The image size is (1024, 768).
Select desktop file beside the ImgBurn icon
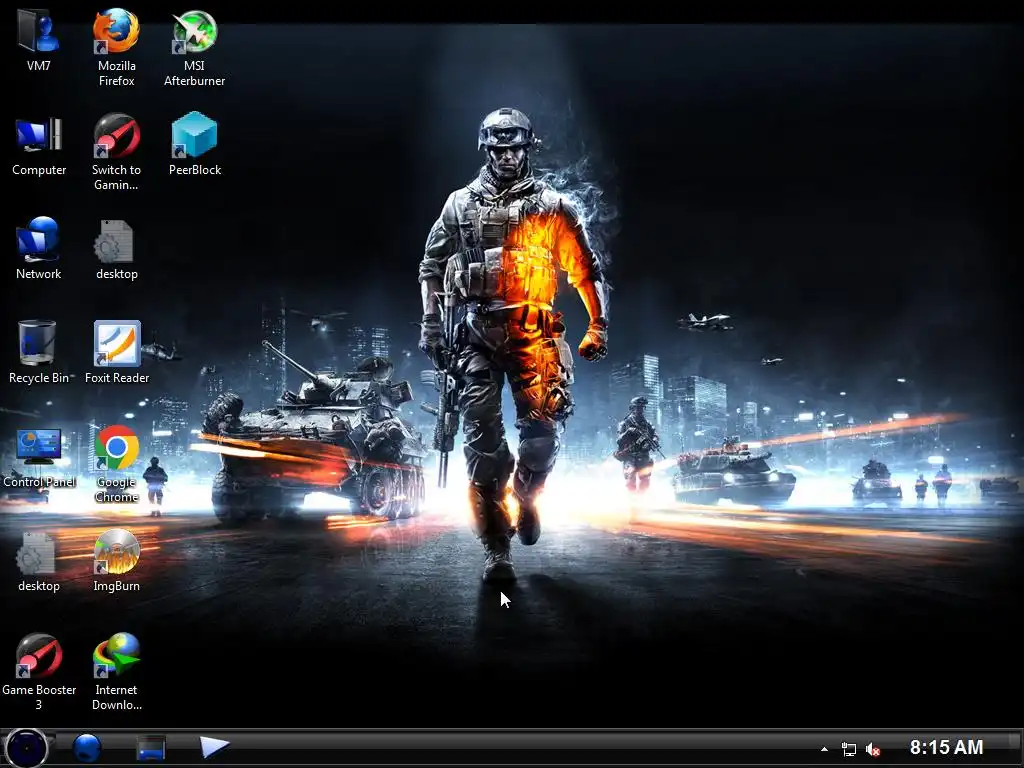39,562
